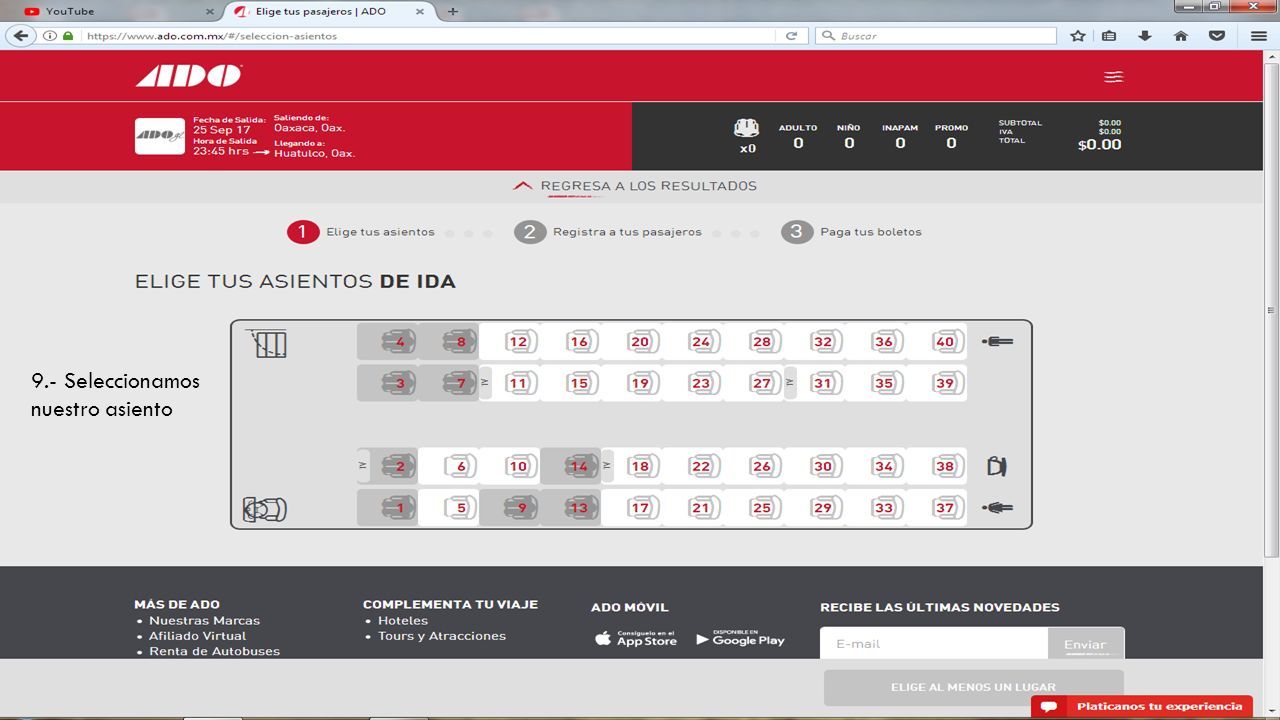Choose seat 15

[579, 383]
